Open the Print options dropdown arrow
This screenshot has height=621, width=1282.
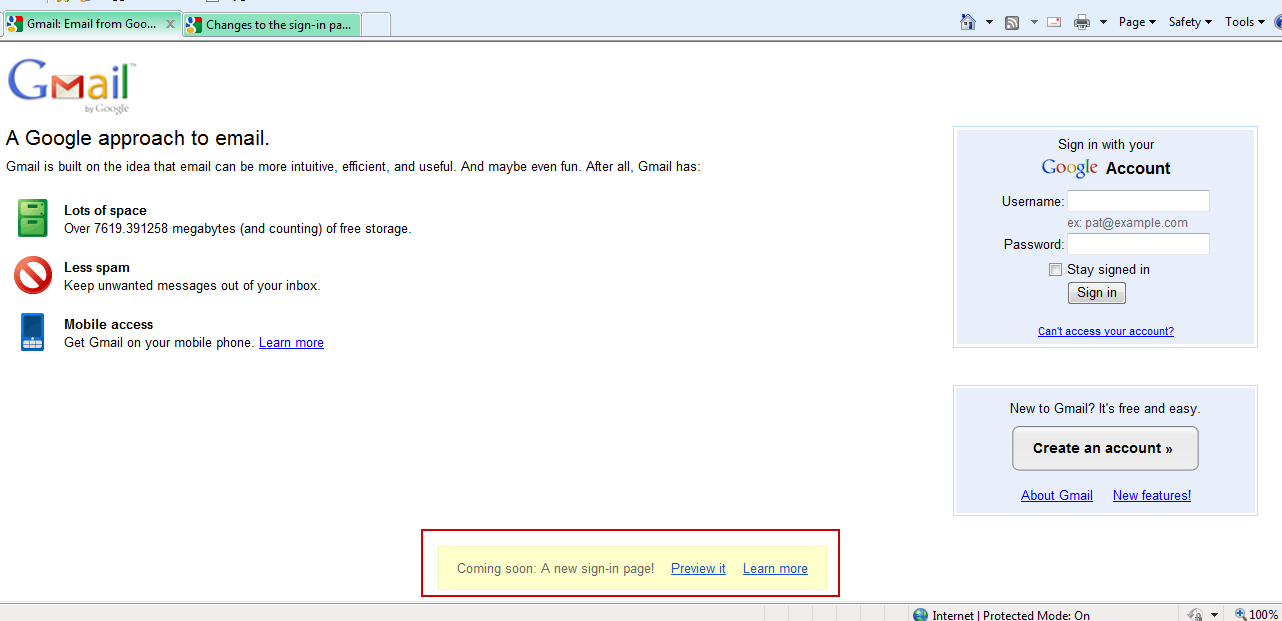click(1103, 22)
